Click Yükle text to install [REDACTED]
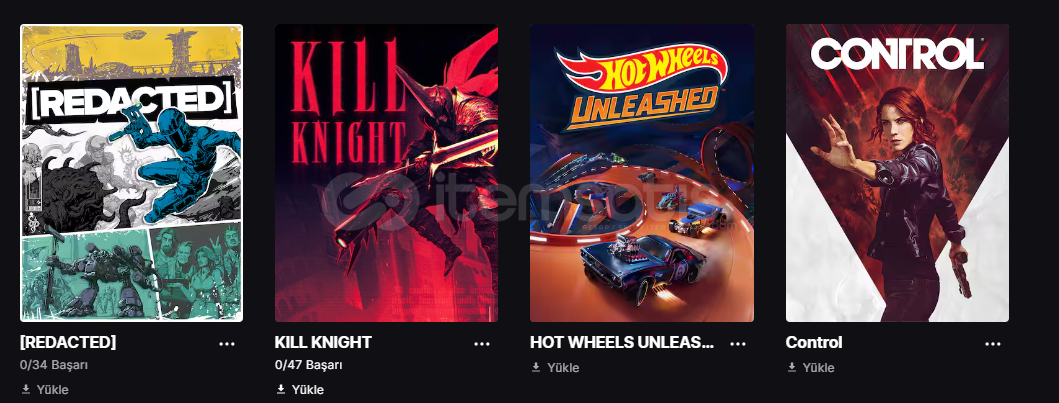This screenshot has height=403, width=1059. [53, 389]
